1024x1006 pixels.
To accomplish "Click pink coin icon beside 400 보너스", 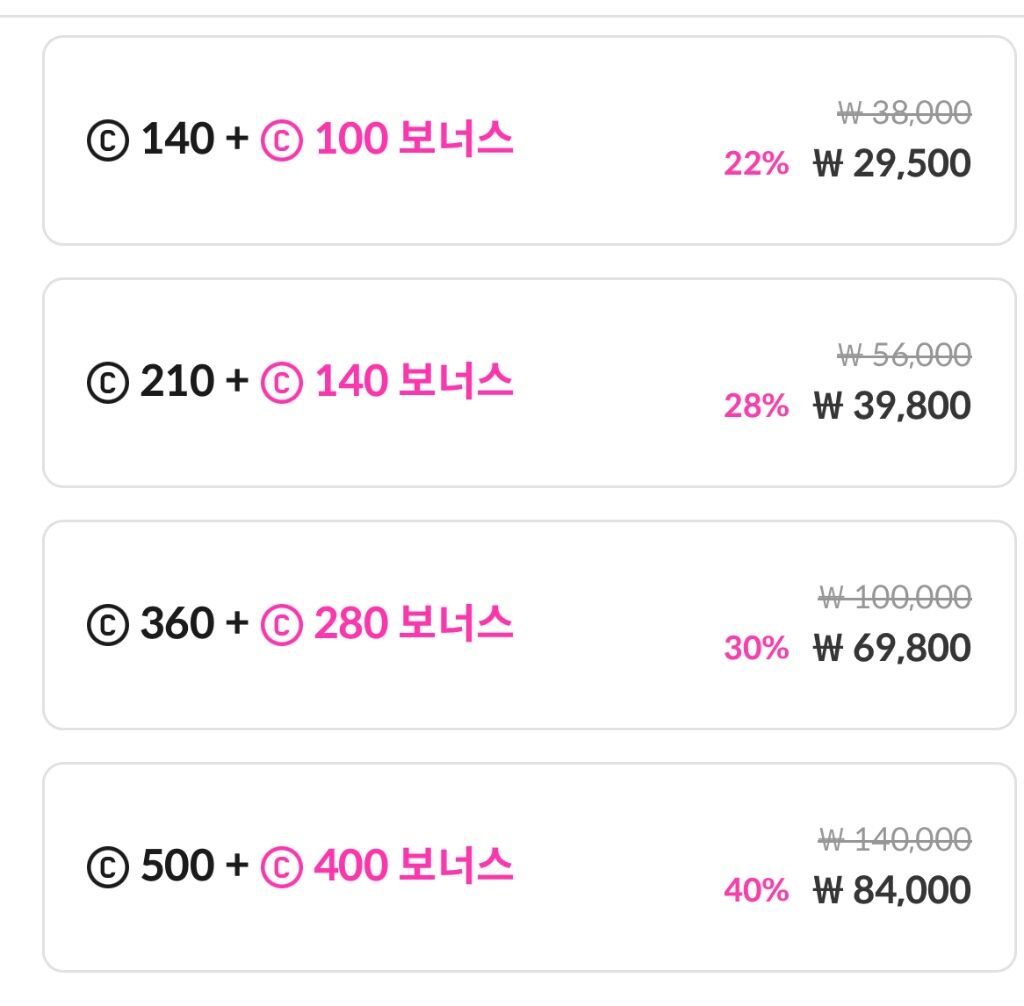I will click(x=281, y=867).
